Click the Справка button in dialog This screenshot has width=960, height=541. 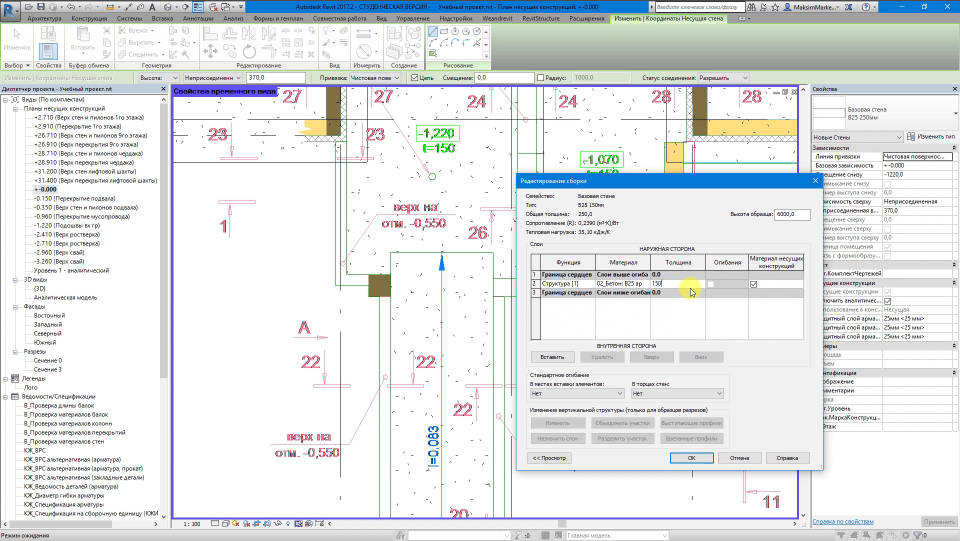coord(787,458)
